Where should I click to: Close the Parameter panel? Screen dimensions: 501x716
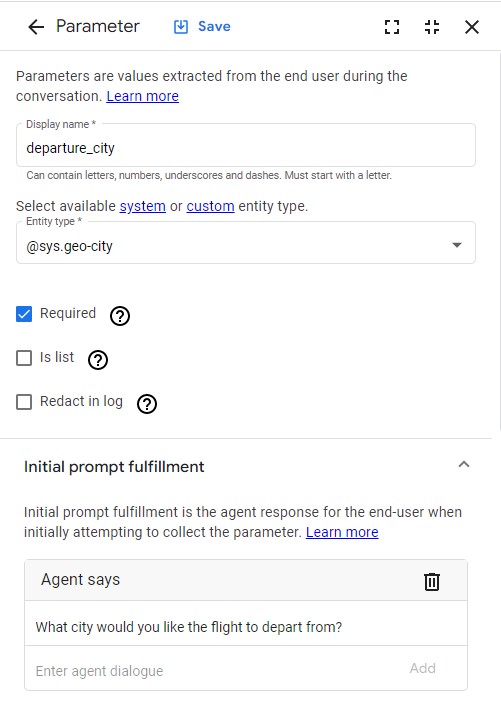[472, 27]
